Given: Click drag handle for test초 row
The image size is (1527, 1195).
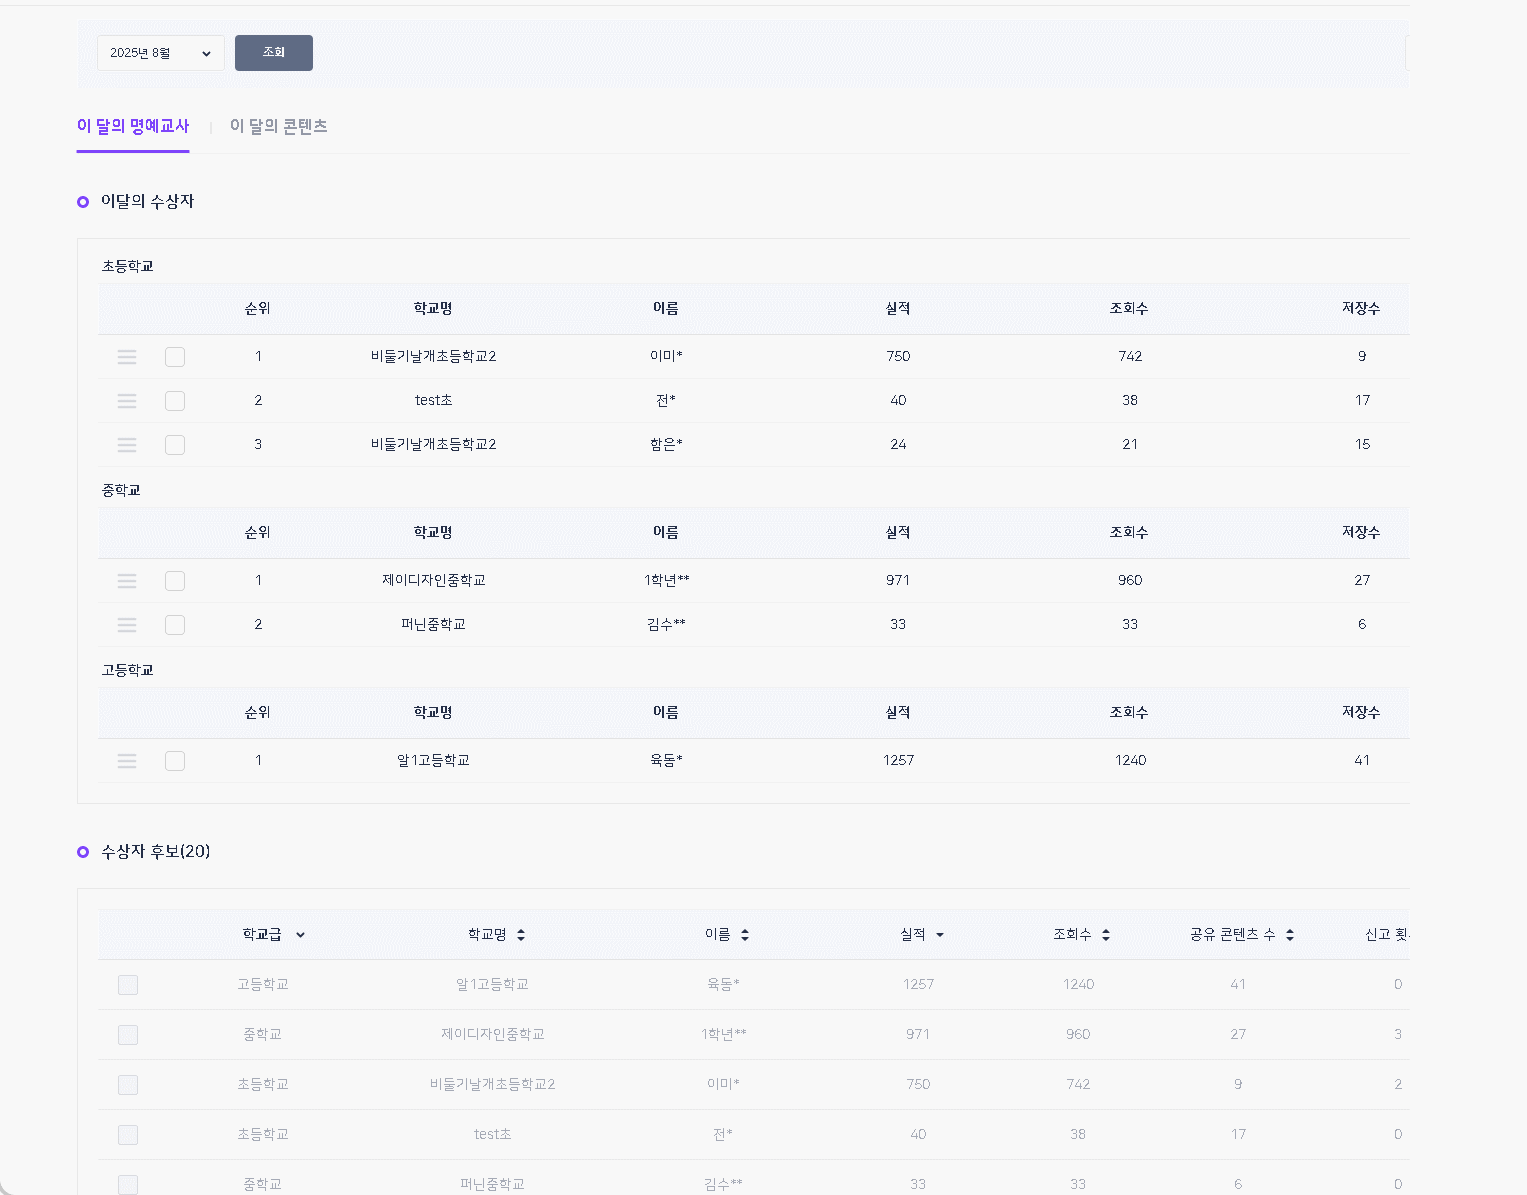Looking at the screenshot, I should [127, 401].
